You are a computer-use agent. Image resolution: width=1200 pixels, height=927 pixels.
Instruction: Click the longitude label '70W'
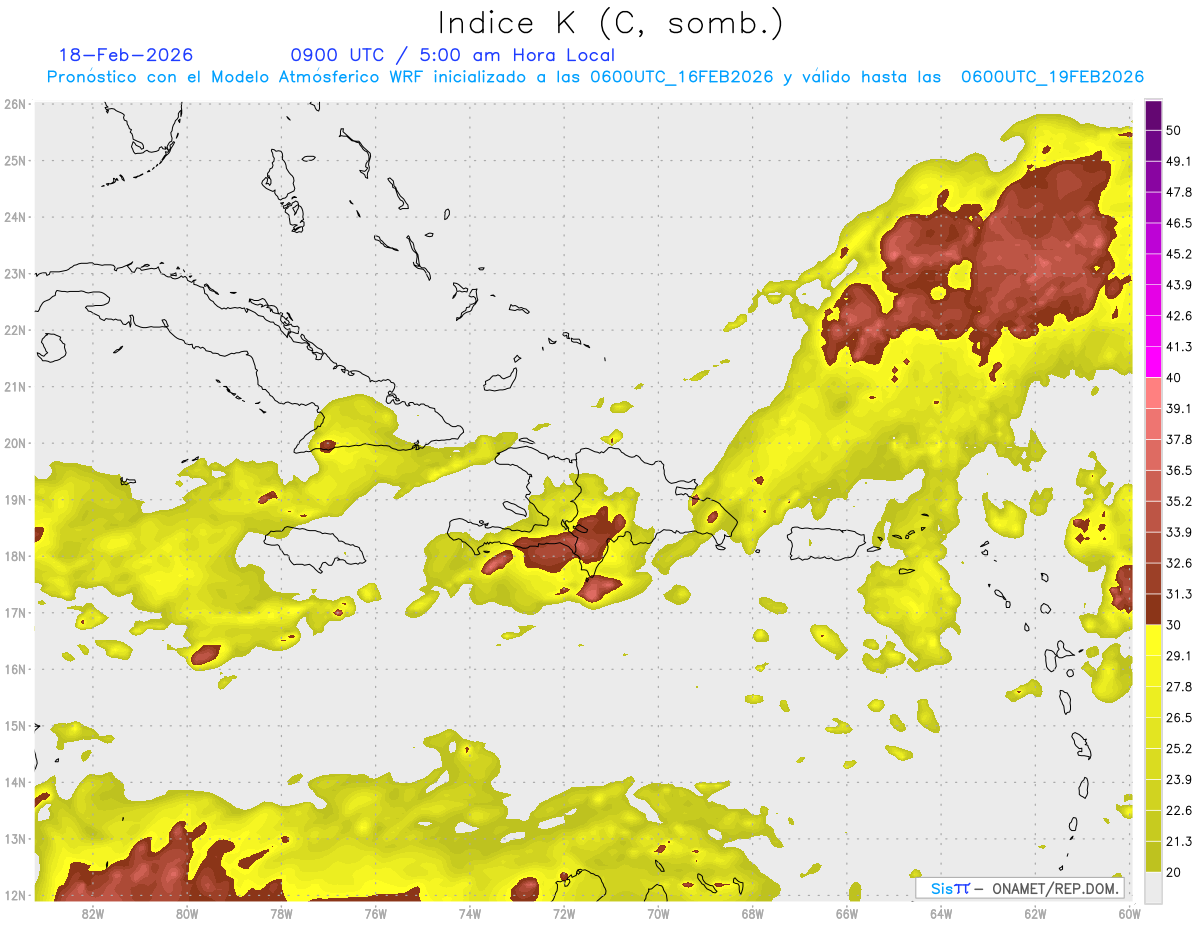click(658, 913)
